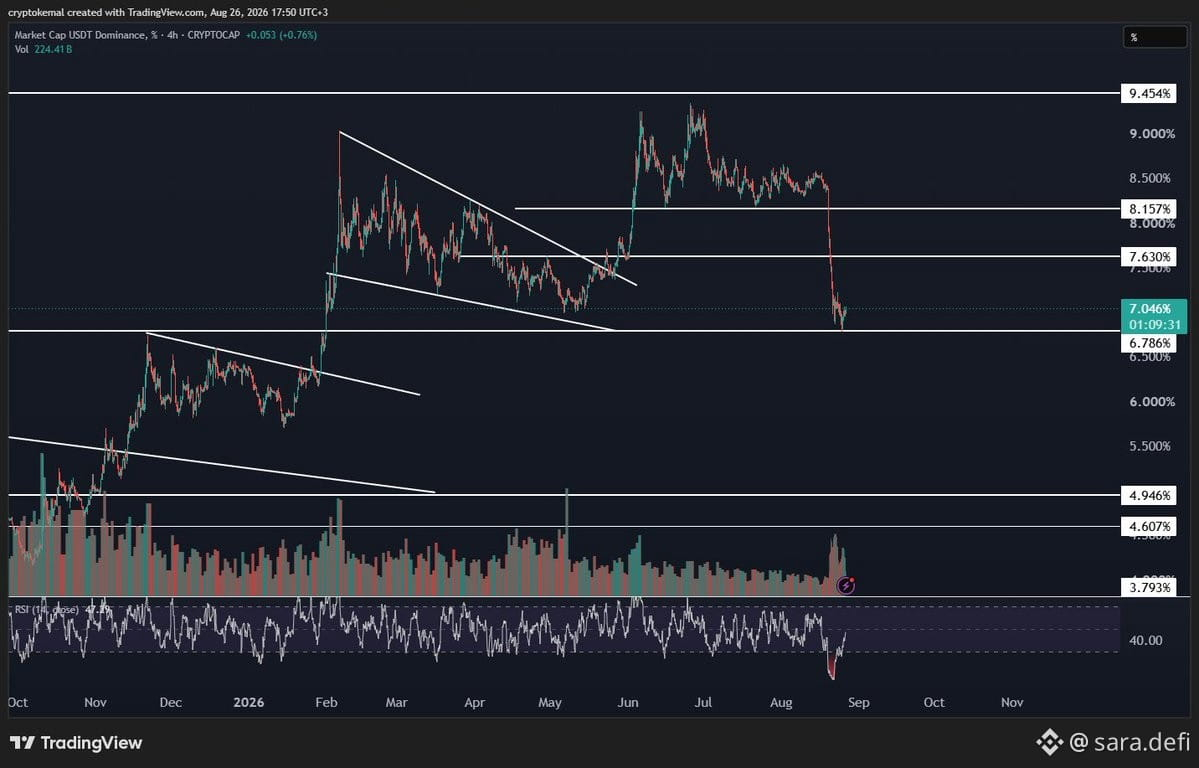Click the Feb label on time axis
Viewport: 1199px width, 768px height.
click(326, 702)
